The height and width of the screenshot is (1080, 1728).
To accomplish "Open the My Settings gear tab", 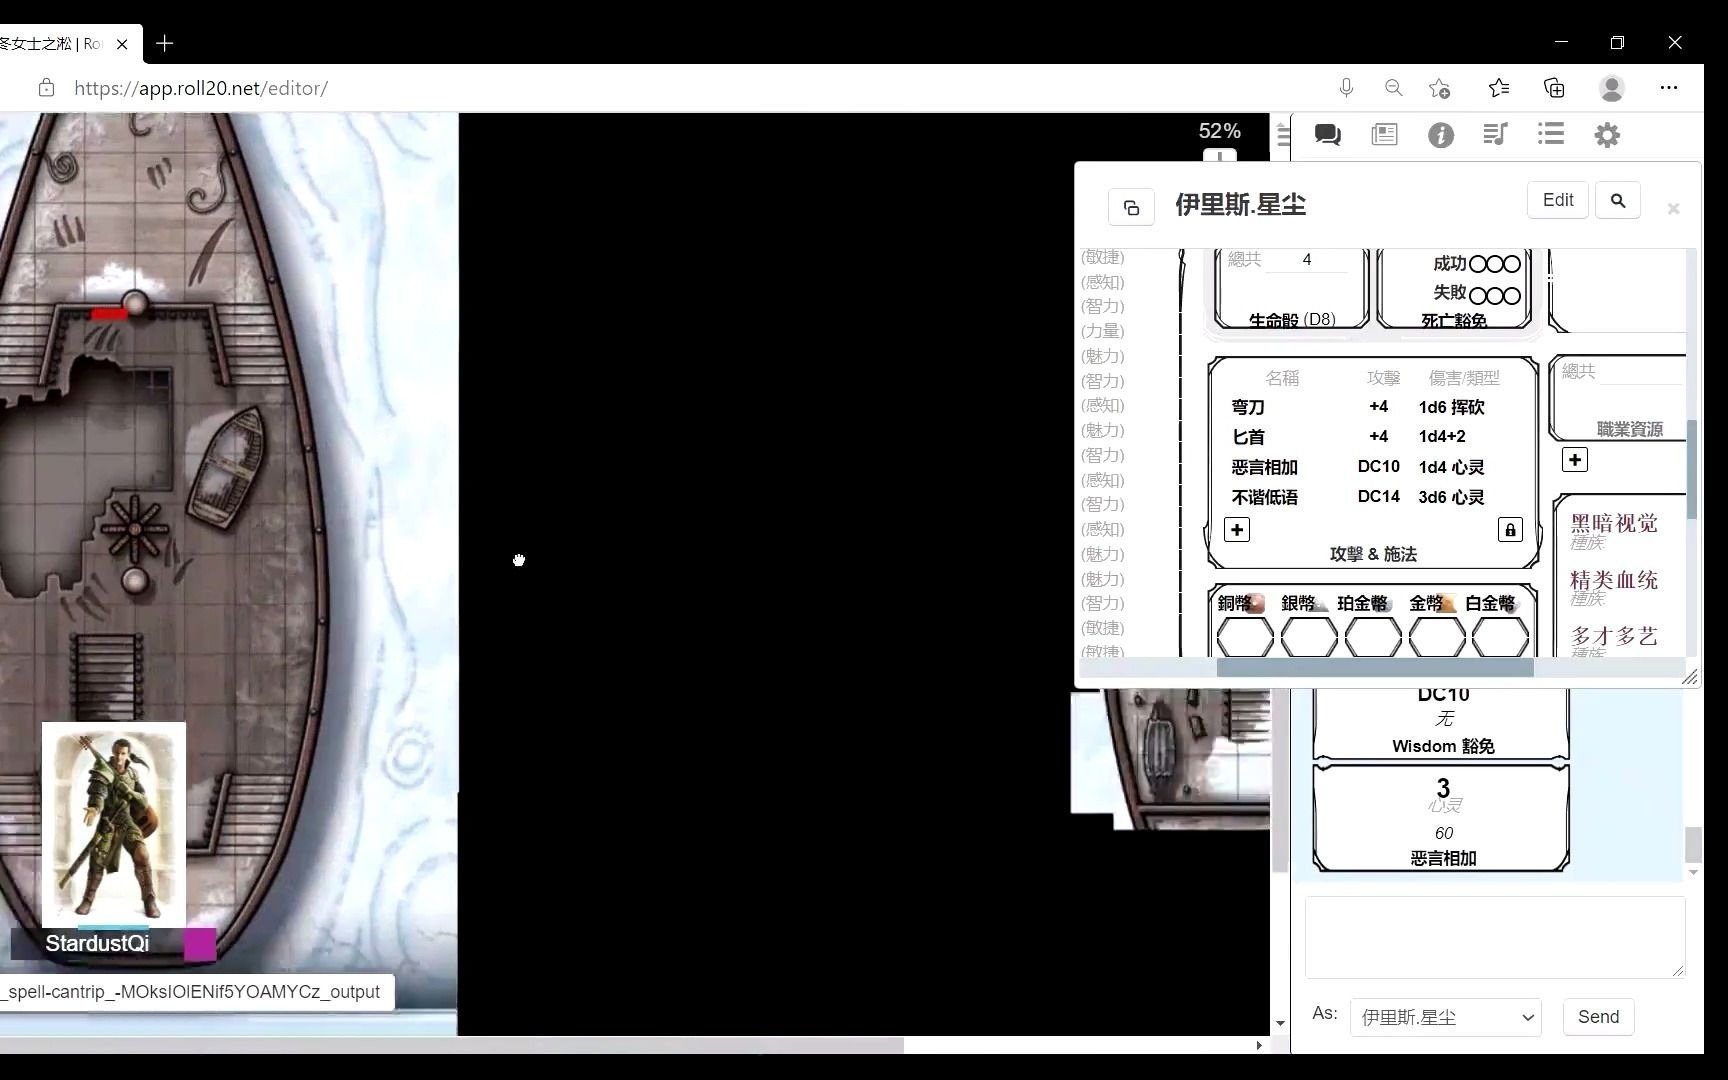I will 1607,135.
